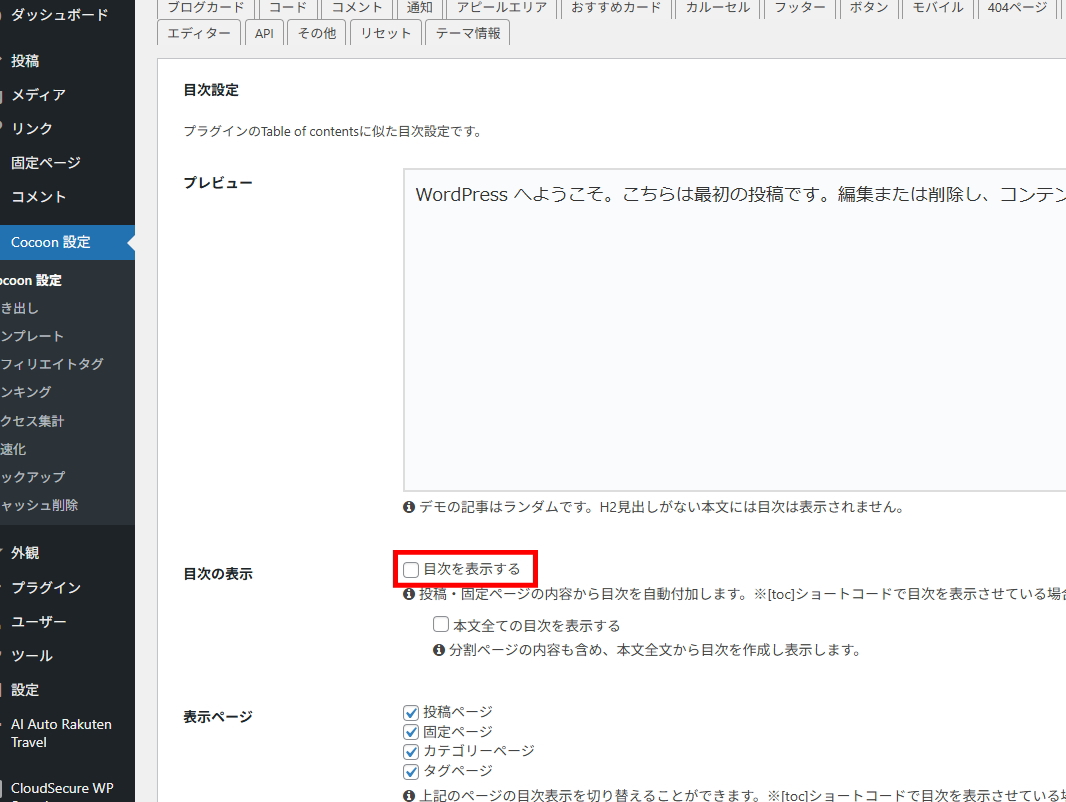The image size is (1066, 802).
Task: Select the おすすめカード tab
Action: pyautogui.click(x=616, y=8)
